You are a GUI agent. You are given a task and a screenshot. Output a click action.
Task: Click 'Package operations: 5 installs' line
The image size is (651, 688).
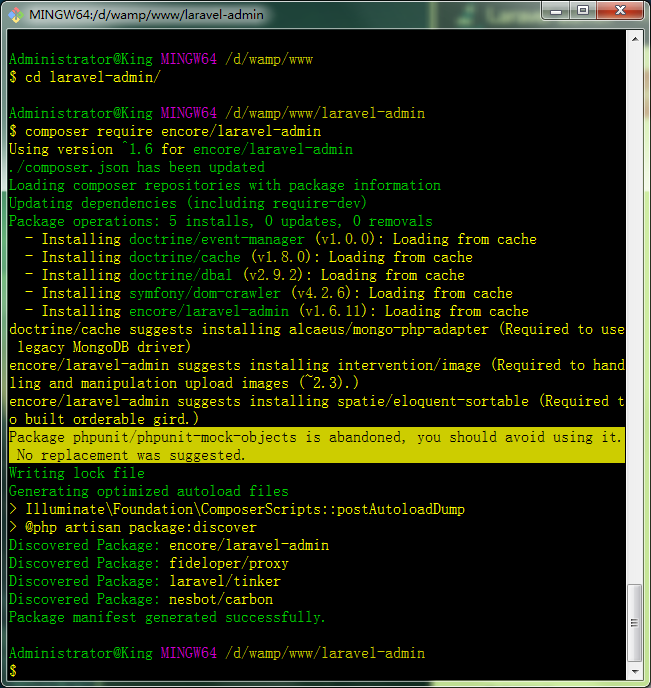(221, 221)
